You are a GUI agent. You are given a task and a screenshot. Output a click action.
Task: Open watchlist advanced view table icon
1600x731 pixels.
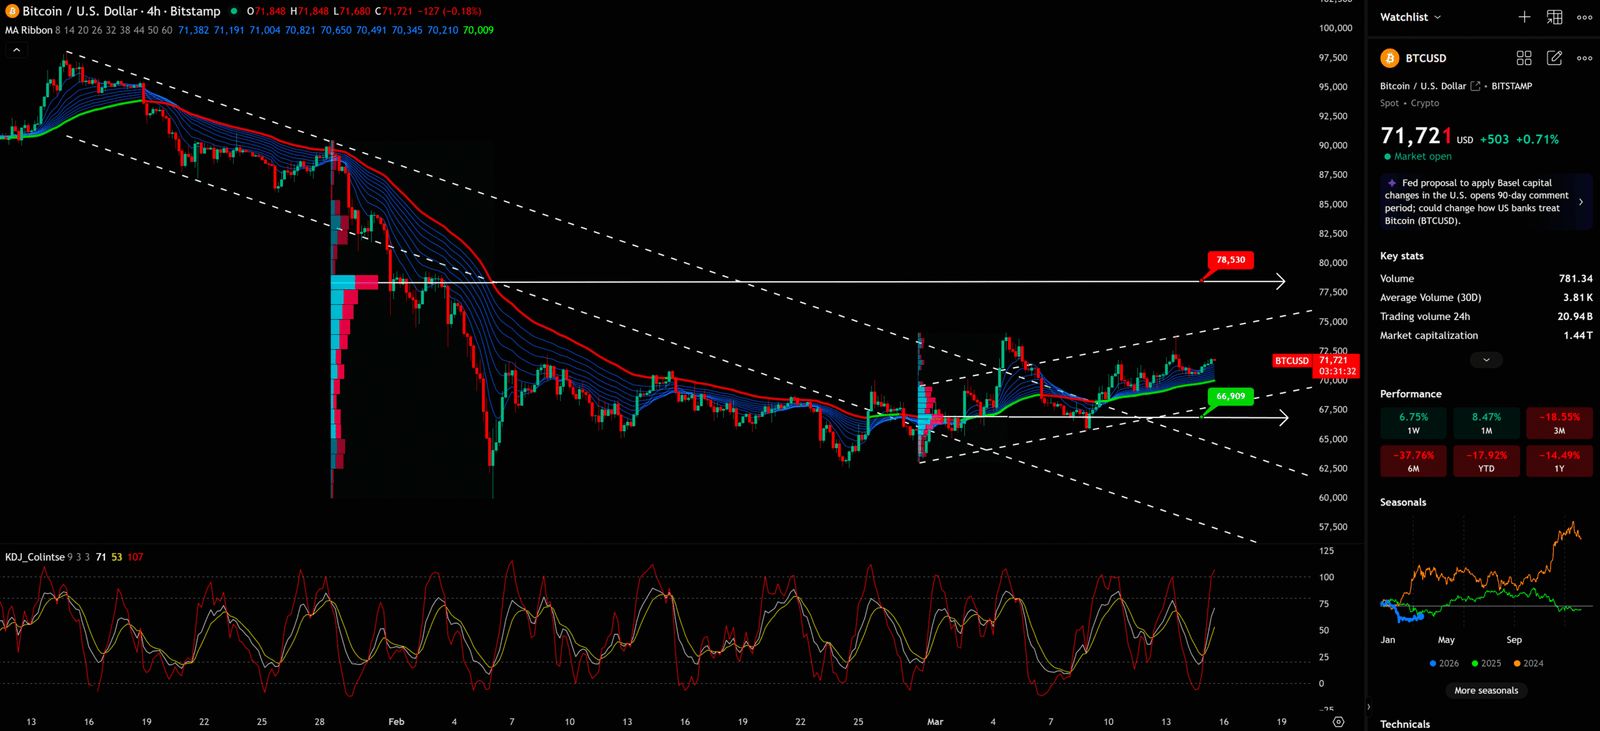(1554, 17)
